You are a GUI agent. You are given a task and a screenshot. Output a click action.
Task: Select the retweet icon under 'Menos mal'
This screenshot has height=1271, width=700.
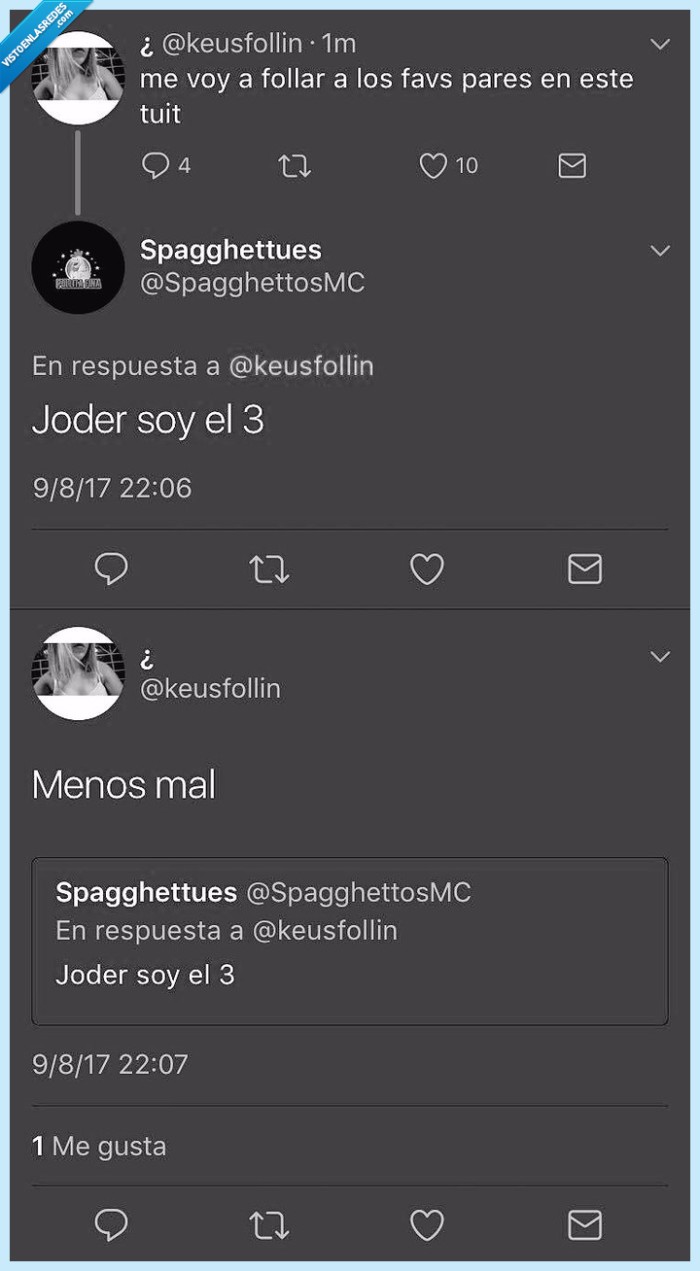(270, 1223)
